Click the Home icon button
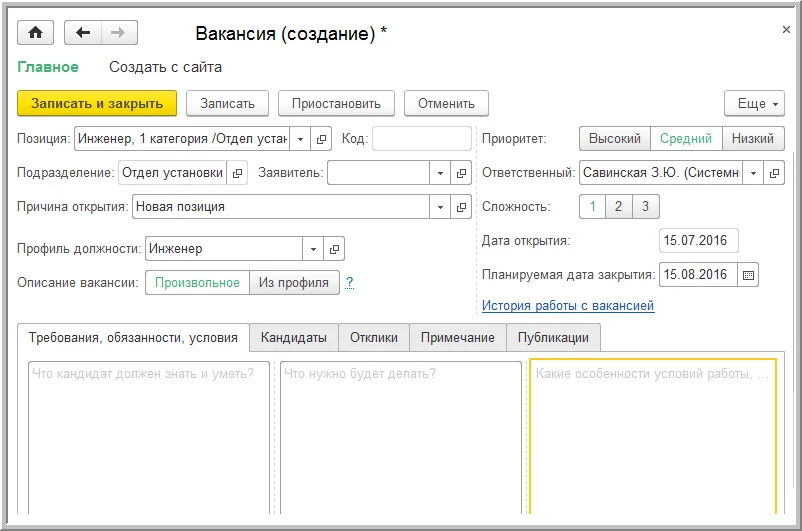 (37, 33)
